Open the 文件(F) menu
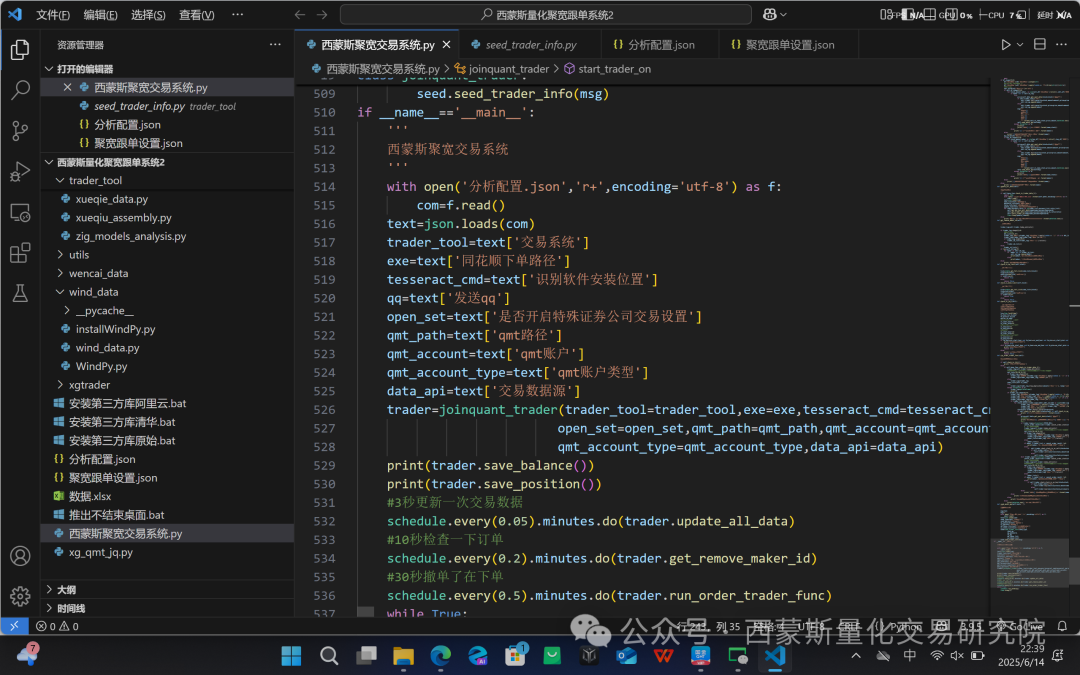Viewport: 1080px width, 675px height. (53, 14)
